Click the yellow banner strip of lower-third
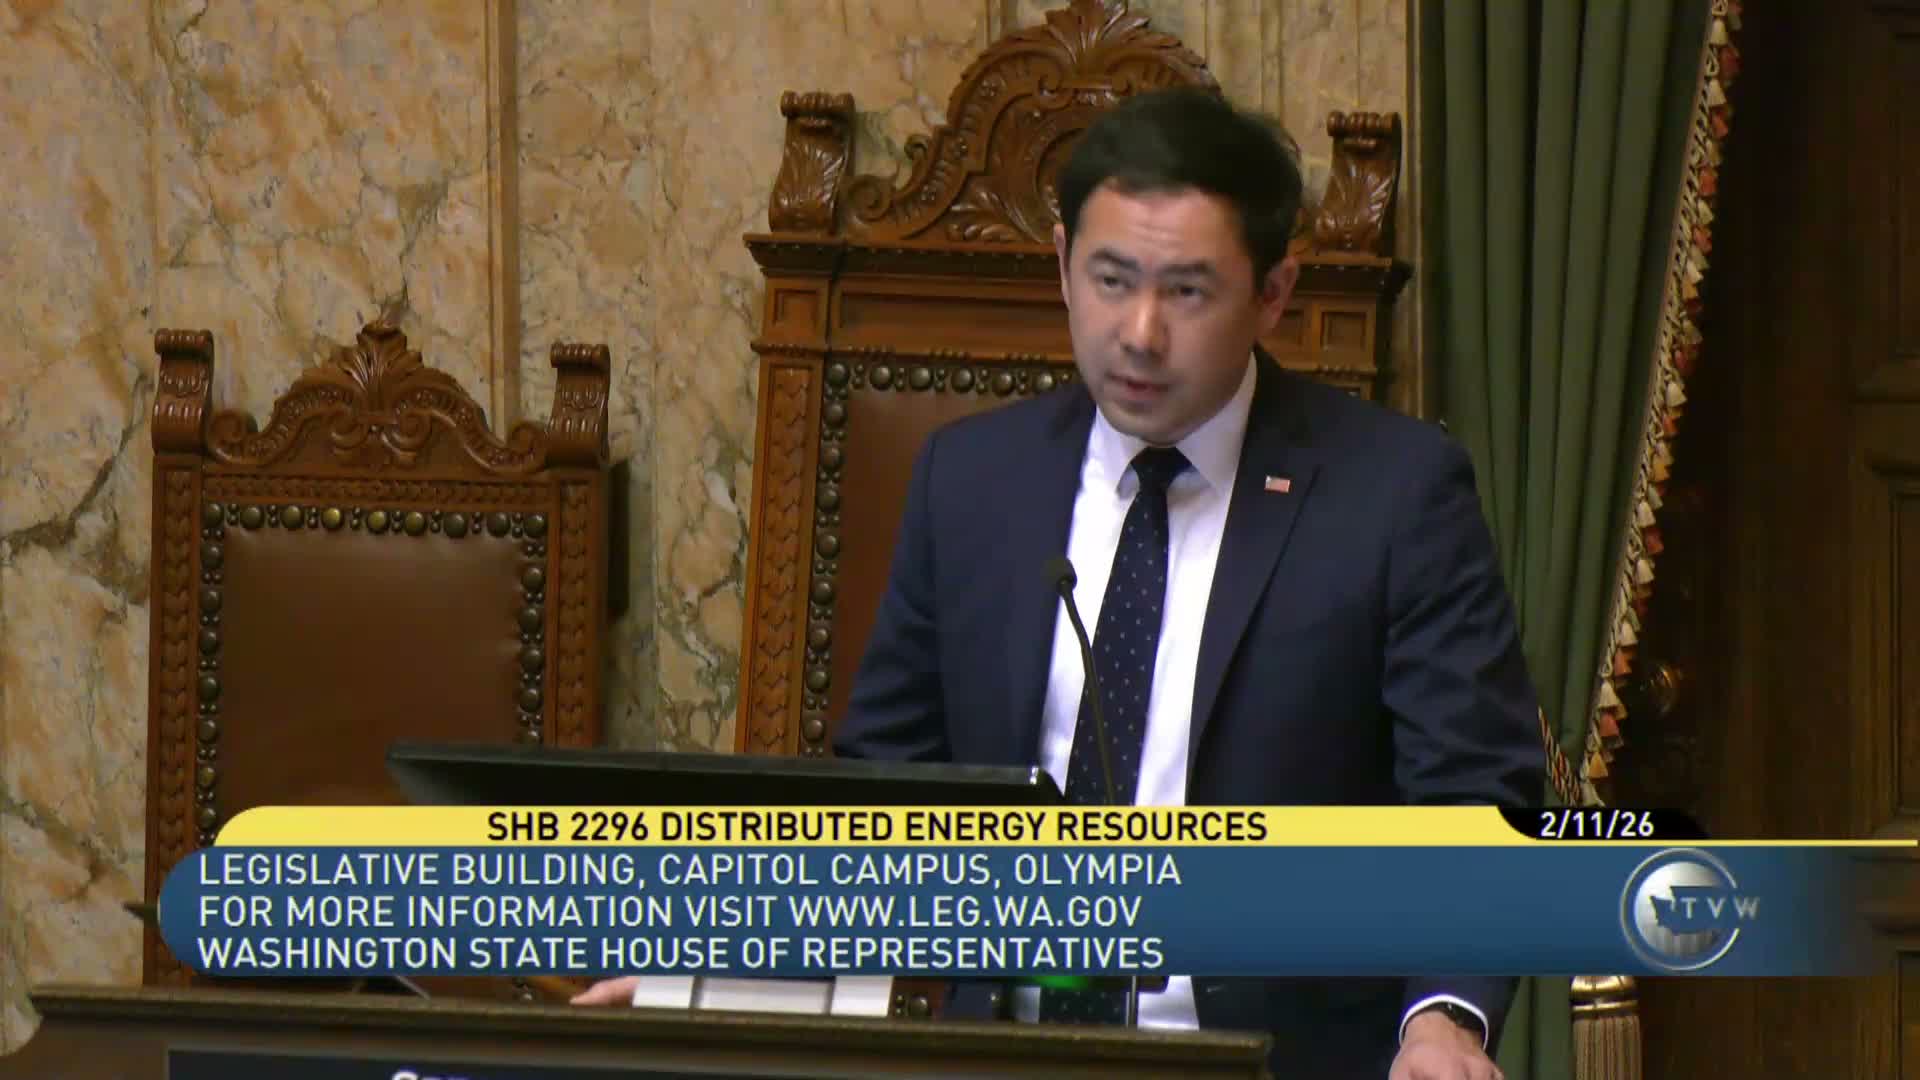Viewport: 1920px width, 1080px height. pos(350,828)
